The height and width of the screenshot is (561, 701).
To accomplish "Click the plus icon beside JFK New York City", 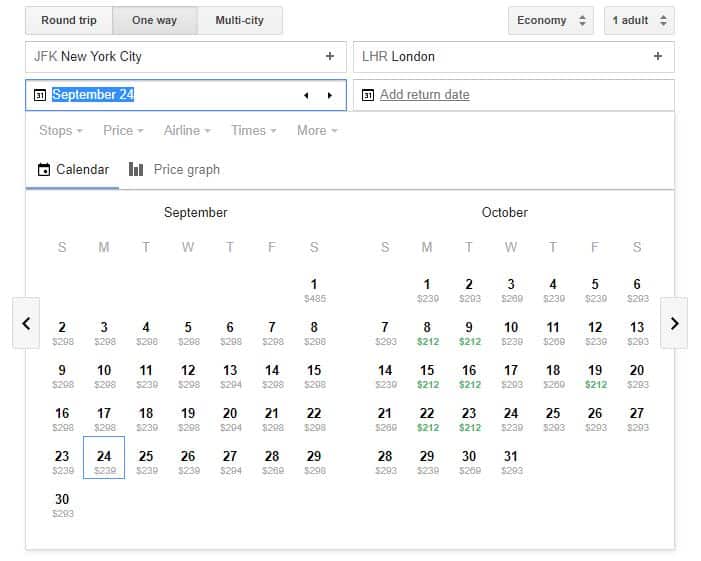I will click(x=329, y=56).
